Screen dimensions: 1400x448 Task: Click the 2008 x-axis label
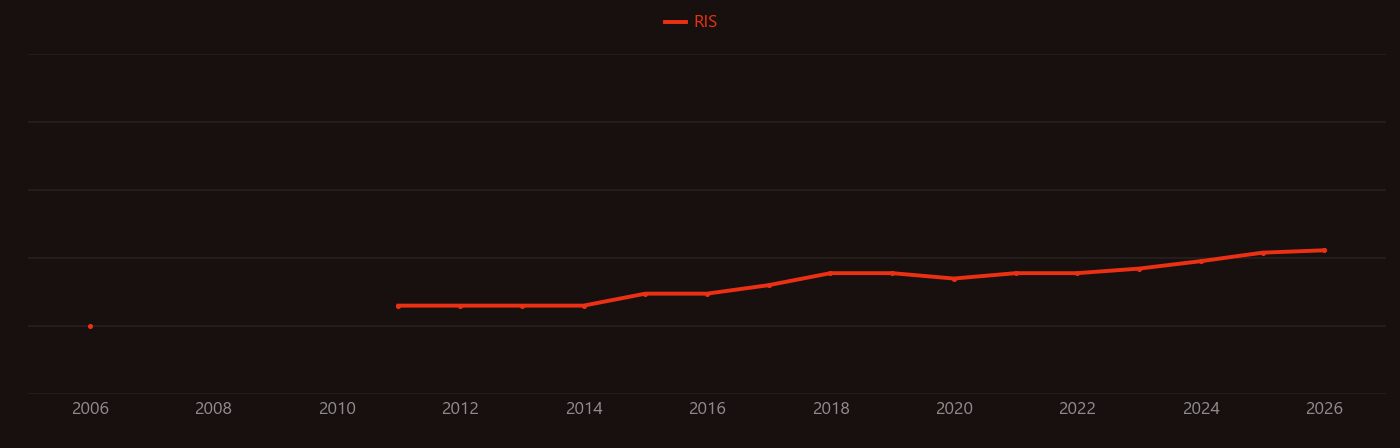213,409
